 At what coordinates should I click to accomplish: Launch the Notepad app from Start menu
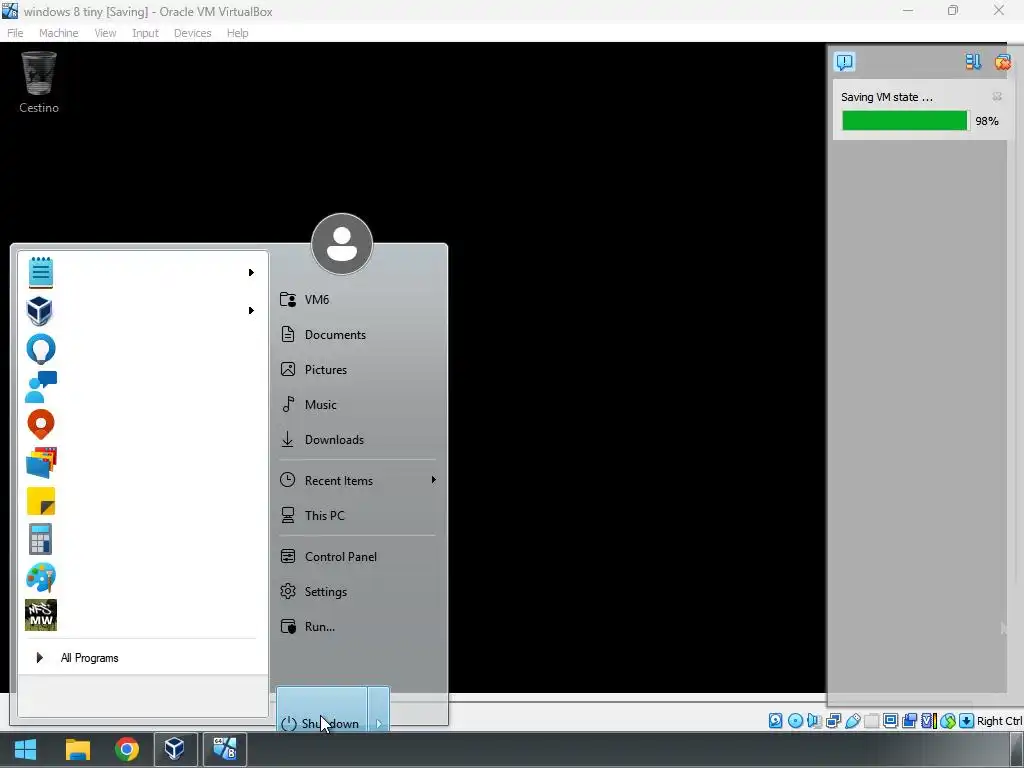pyautogui.click(x=41, y=272)
